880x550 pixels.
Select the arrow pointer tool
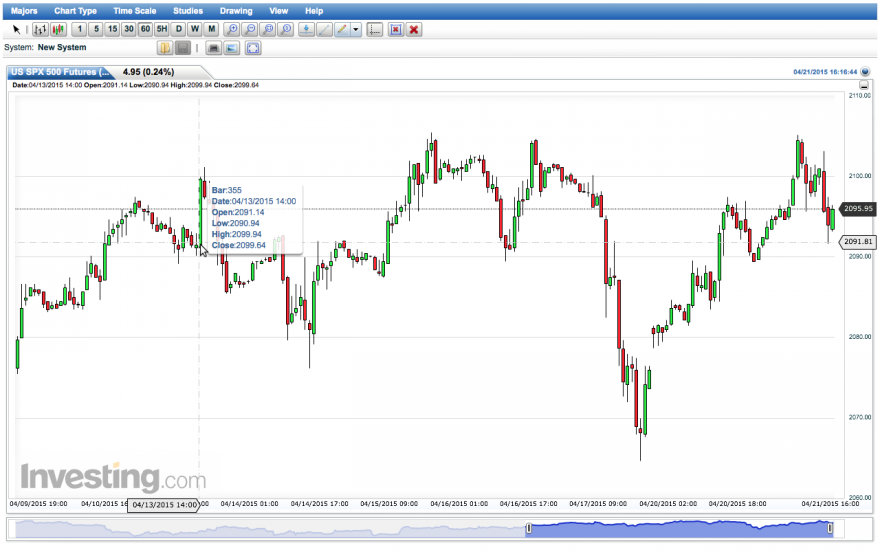pyautogui.click(x=16, y=30)
